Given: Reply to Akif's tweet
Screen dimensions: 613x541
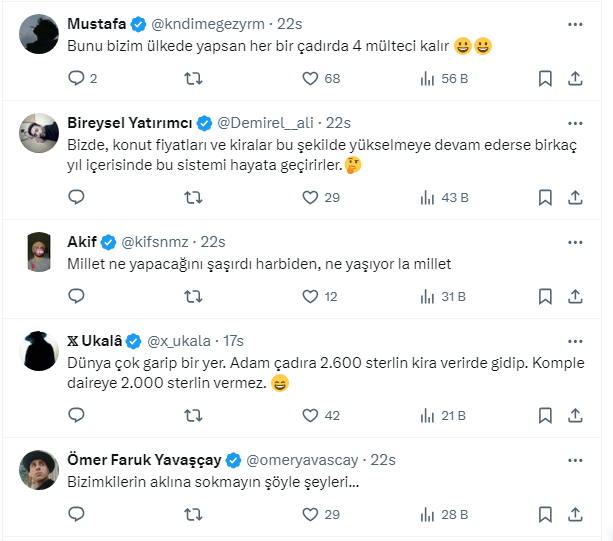Looking at the screenshot, I should click(76, 296).
